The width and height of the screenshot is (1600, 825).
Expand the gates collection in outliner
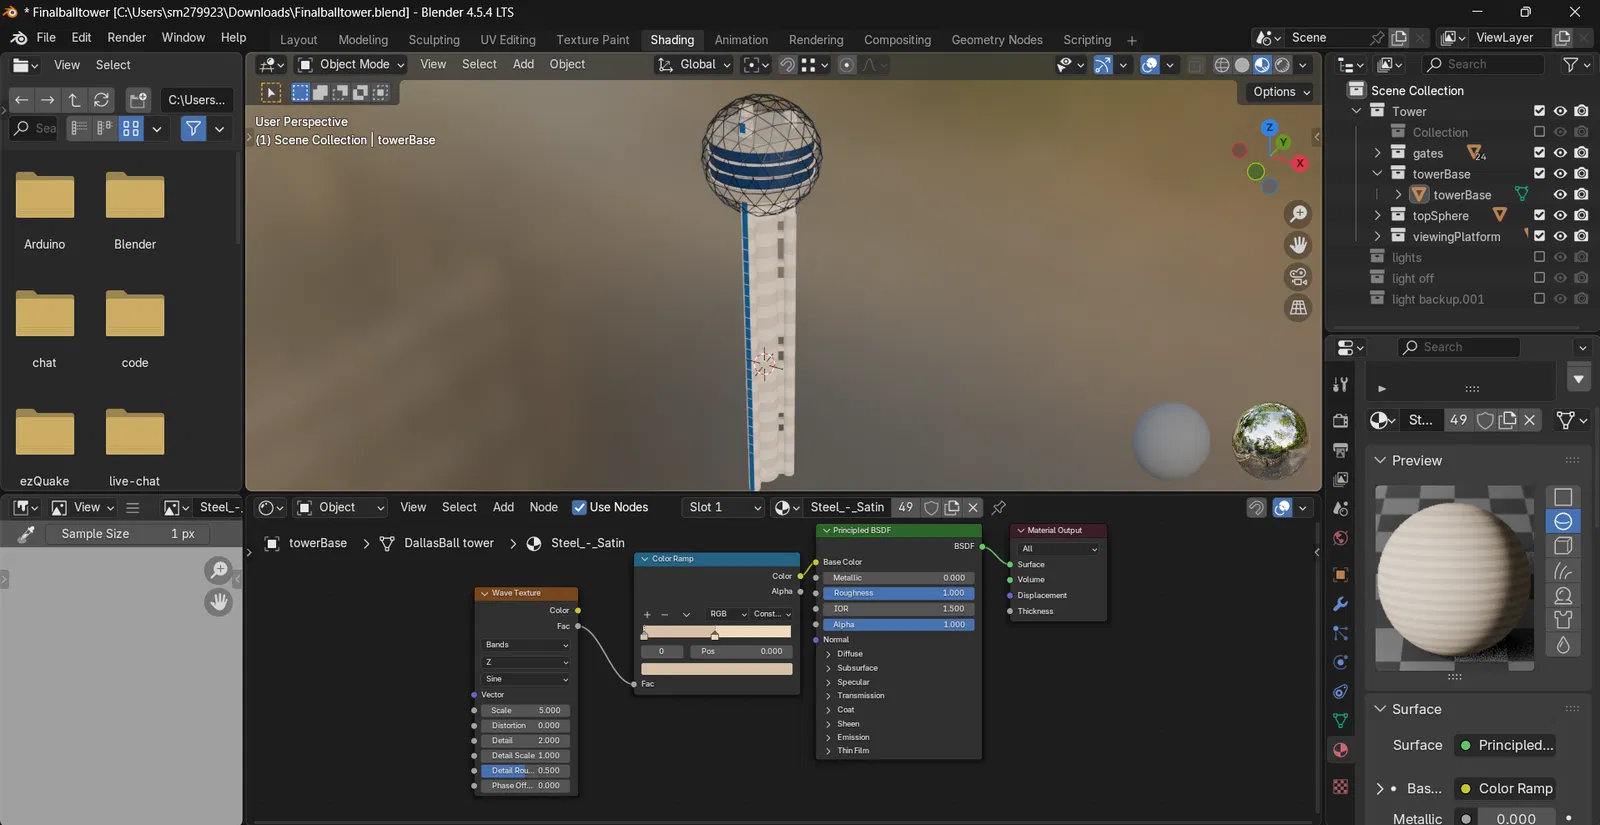coord(1377,153)
